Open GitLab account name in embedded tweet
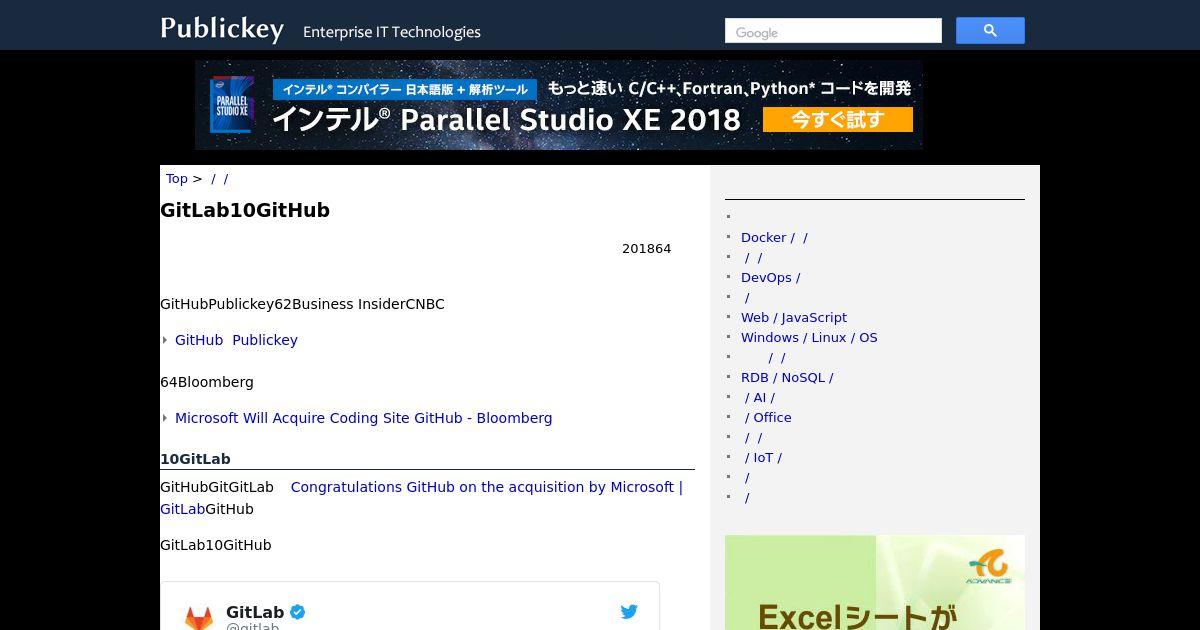The width and height of the screenshot is (1200, 630). [x=255, y=612]
